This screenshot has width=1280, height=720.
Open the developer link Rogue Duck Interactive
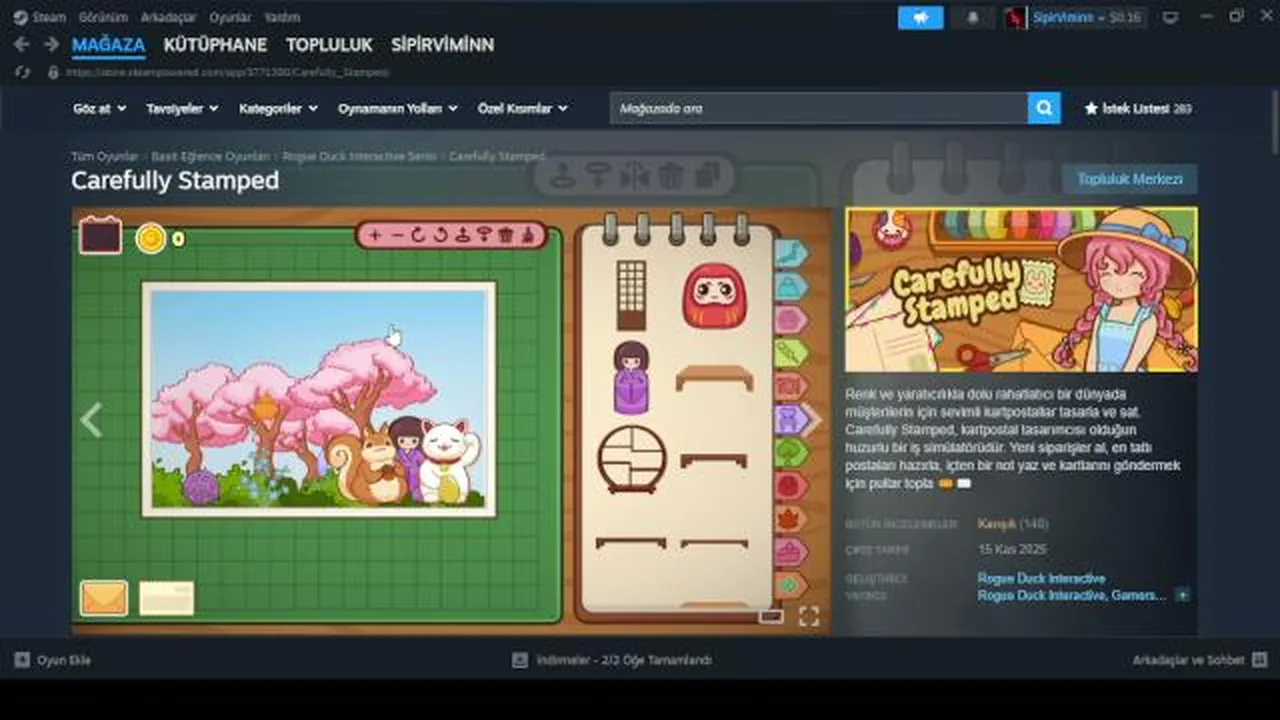point(1041,578)
